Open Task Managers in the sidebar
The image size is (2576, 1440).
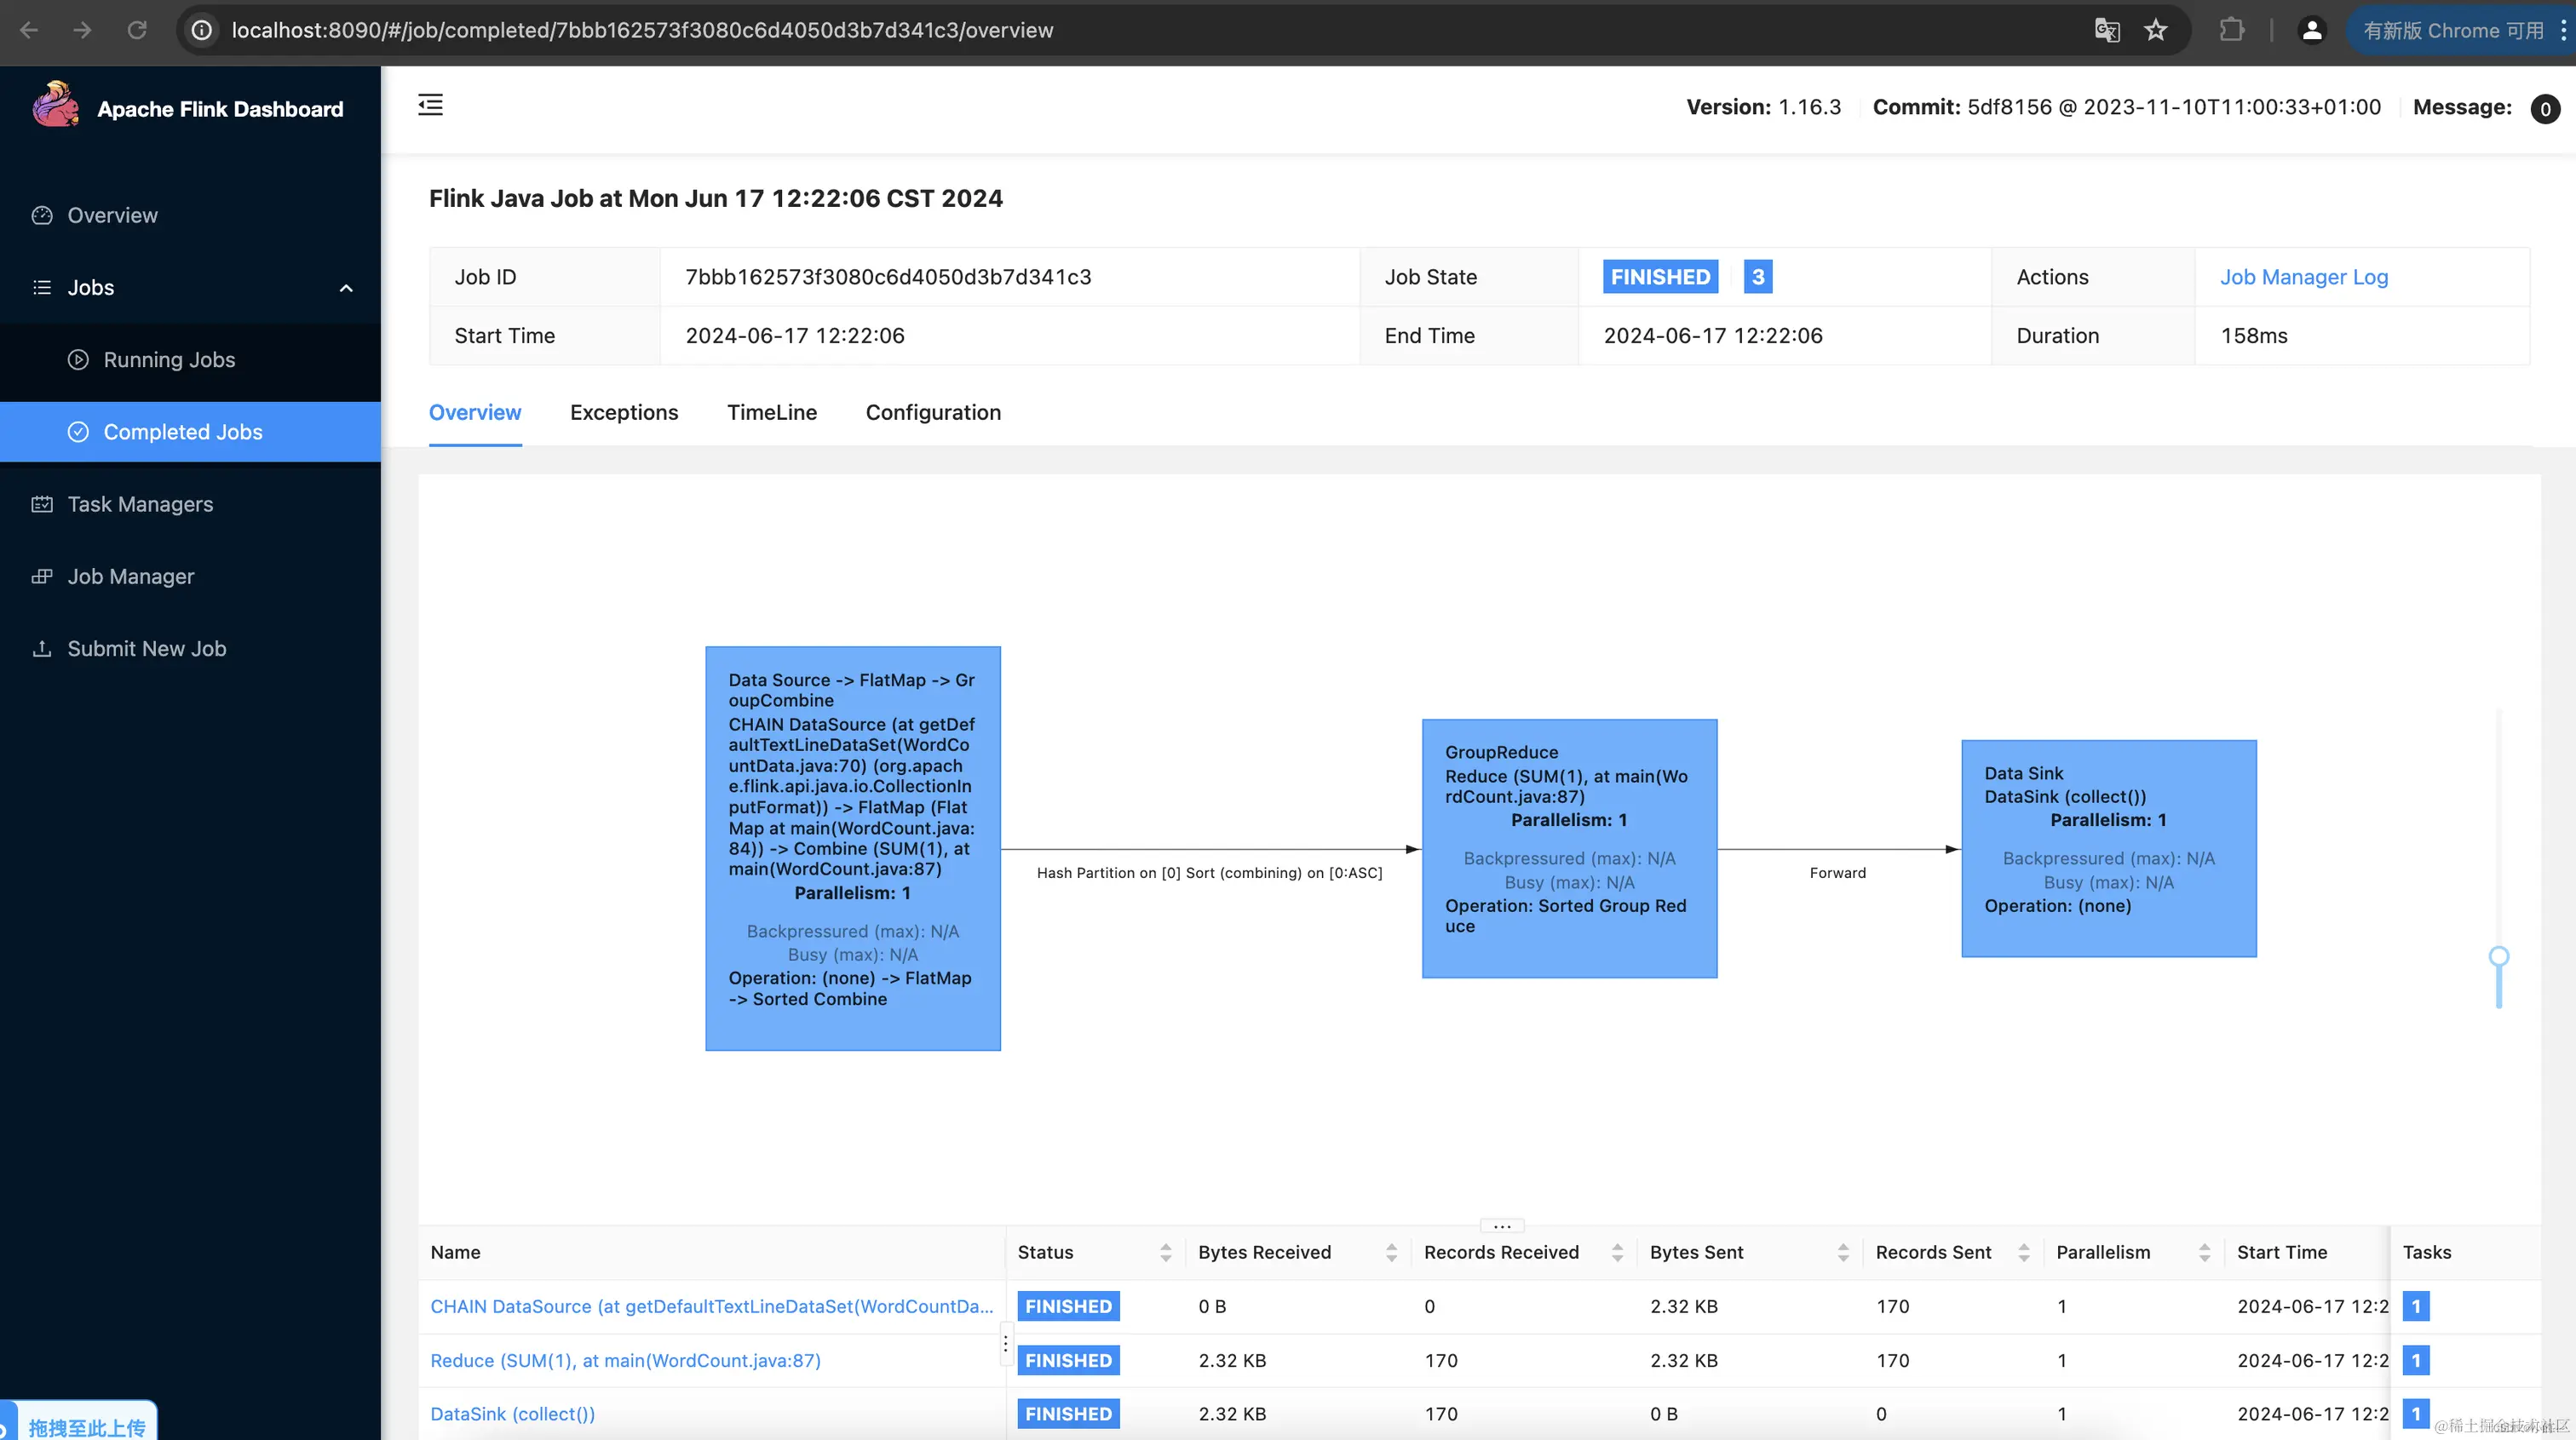tap(140, 504)
